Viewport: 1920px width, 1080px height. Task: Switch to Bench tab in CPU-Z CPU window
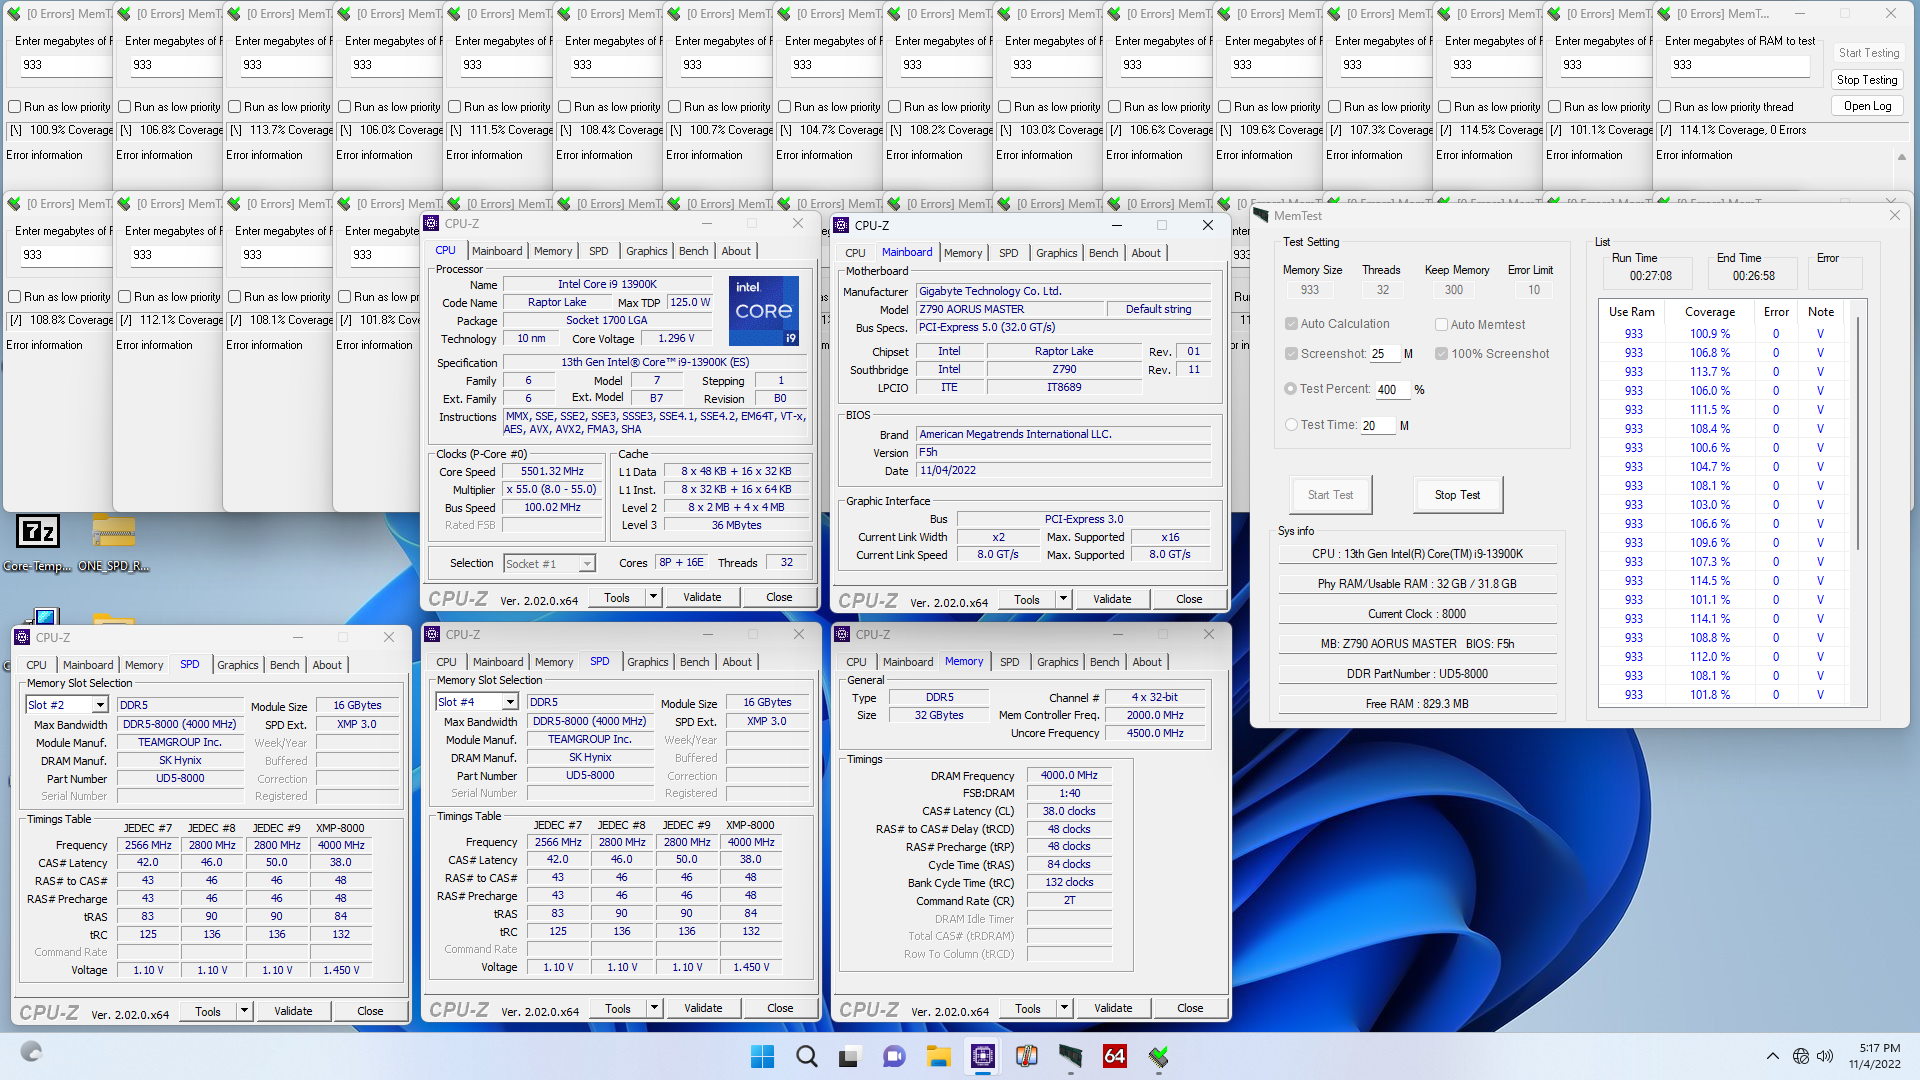693,251
